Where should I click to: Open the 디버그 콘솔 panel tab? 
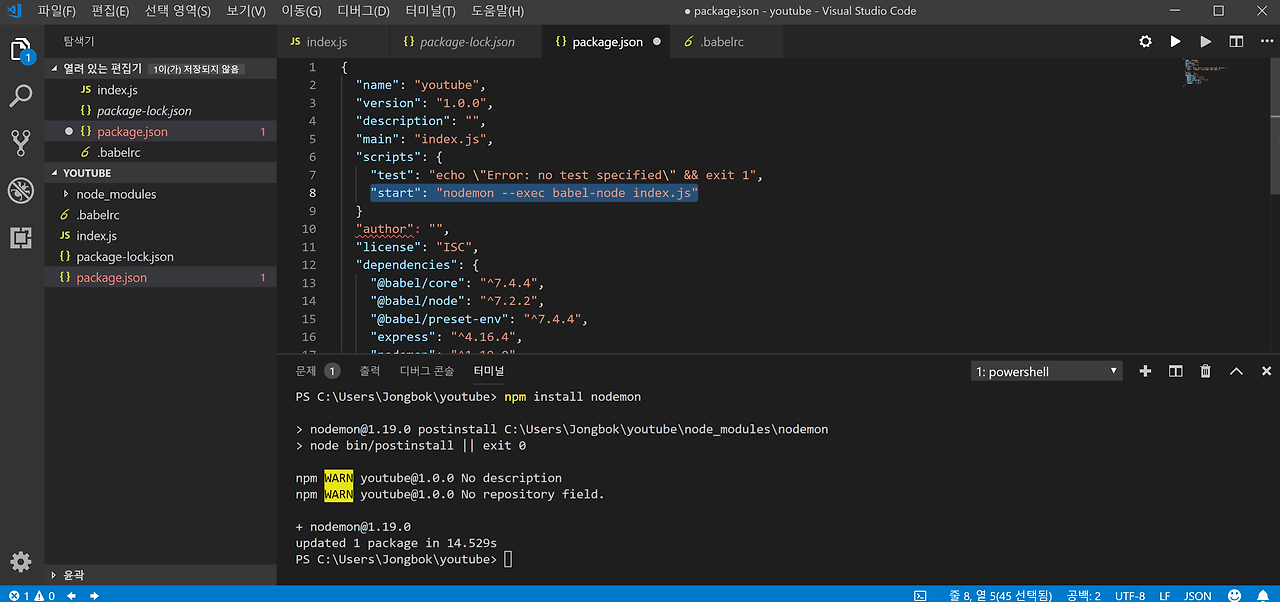(x=427, y=371)
